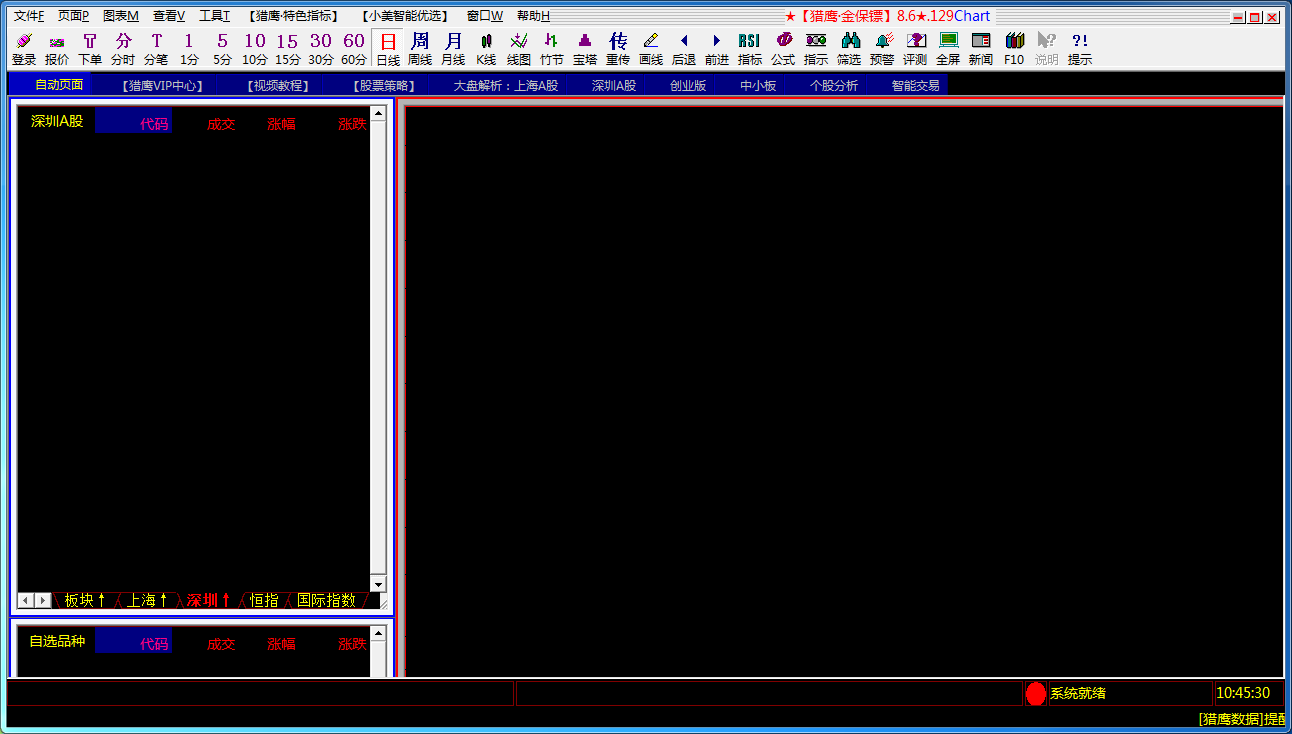
Task: Sort 深圳A股 list by 张幅 header
Action: click(x=281, y=124)
